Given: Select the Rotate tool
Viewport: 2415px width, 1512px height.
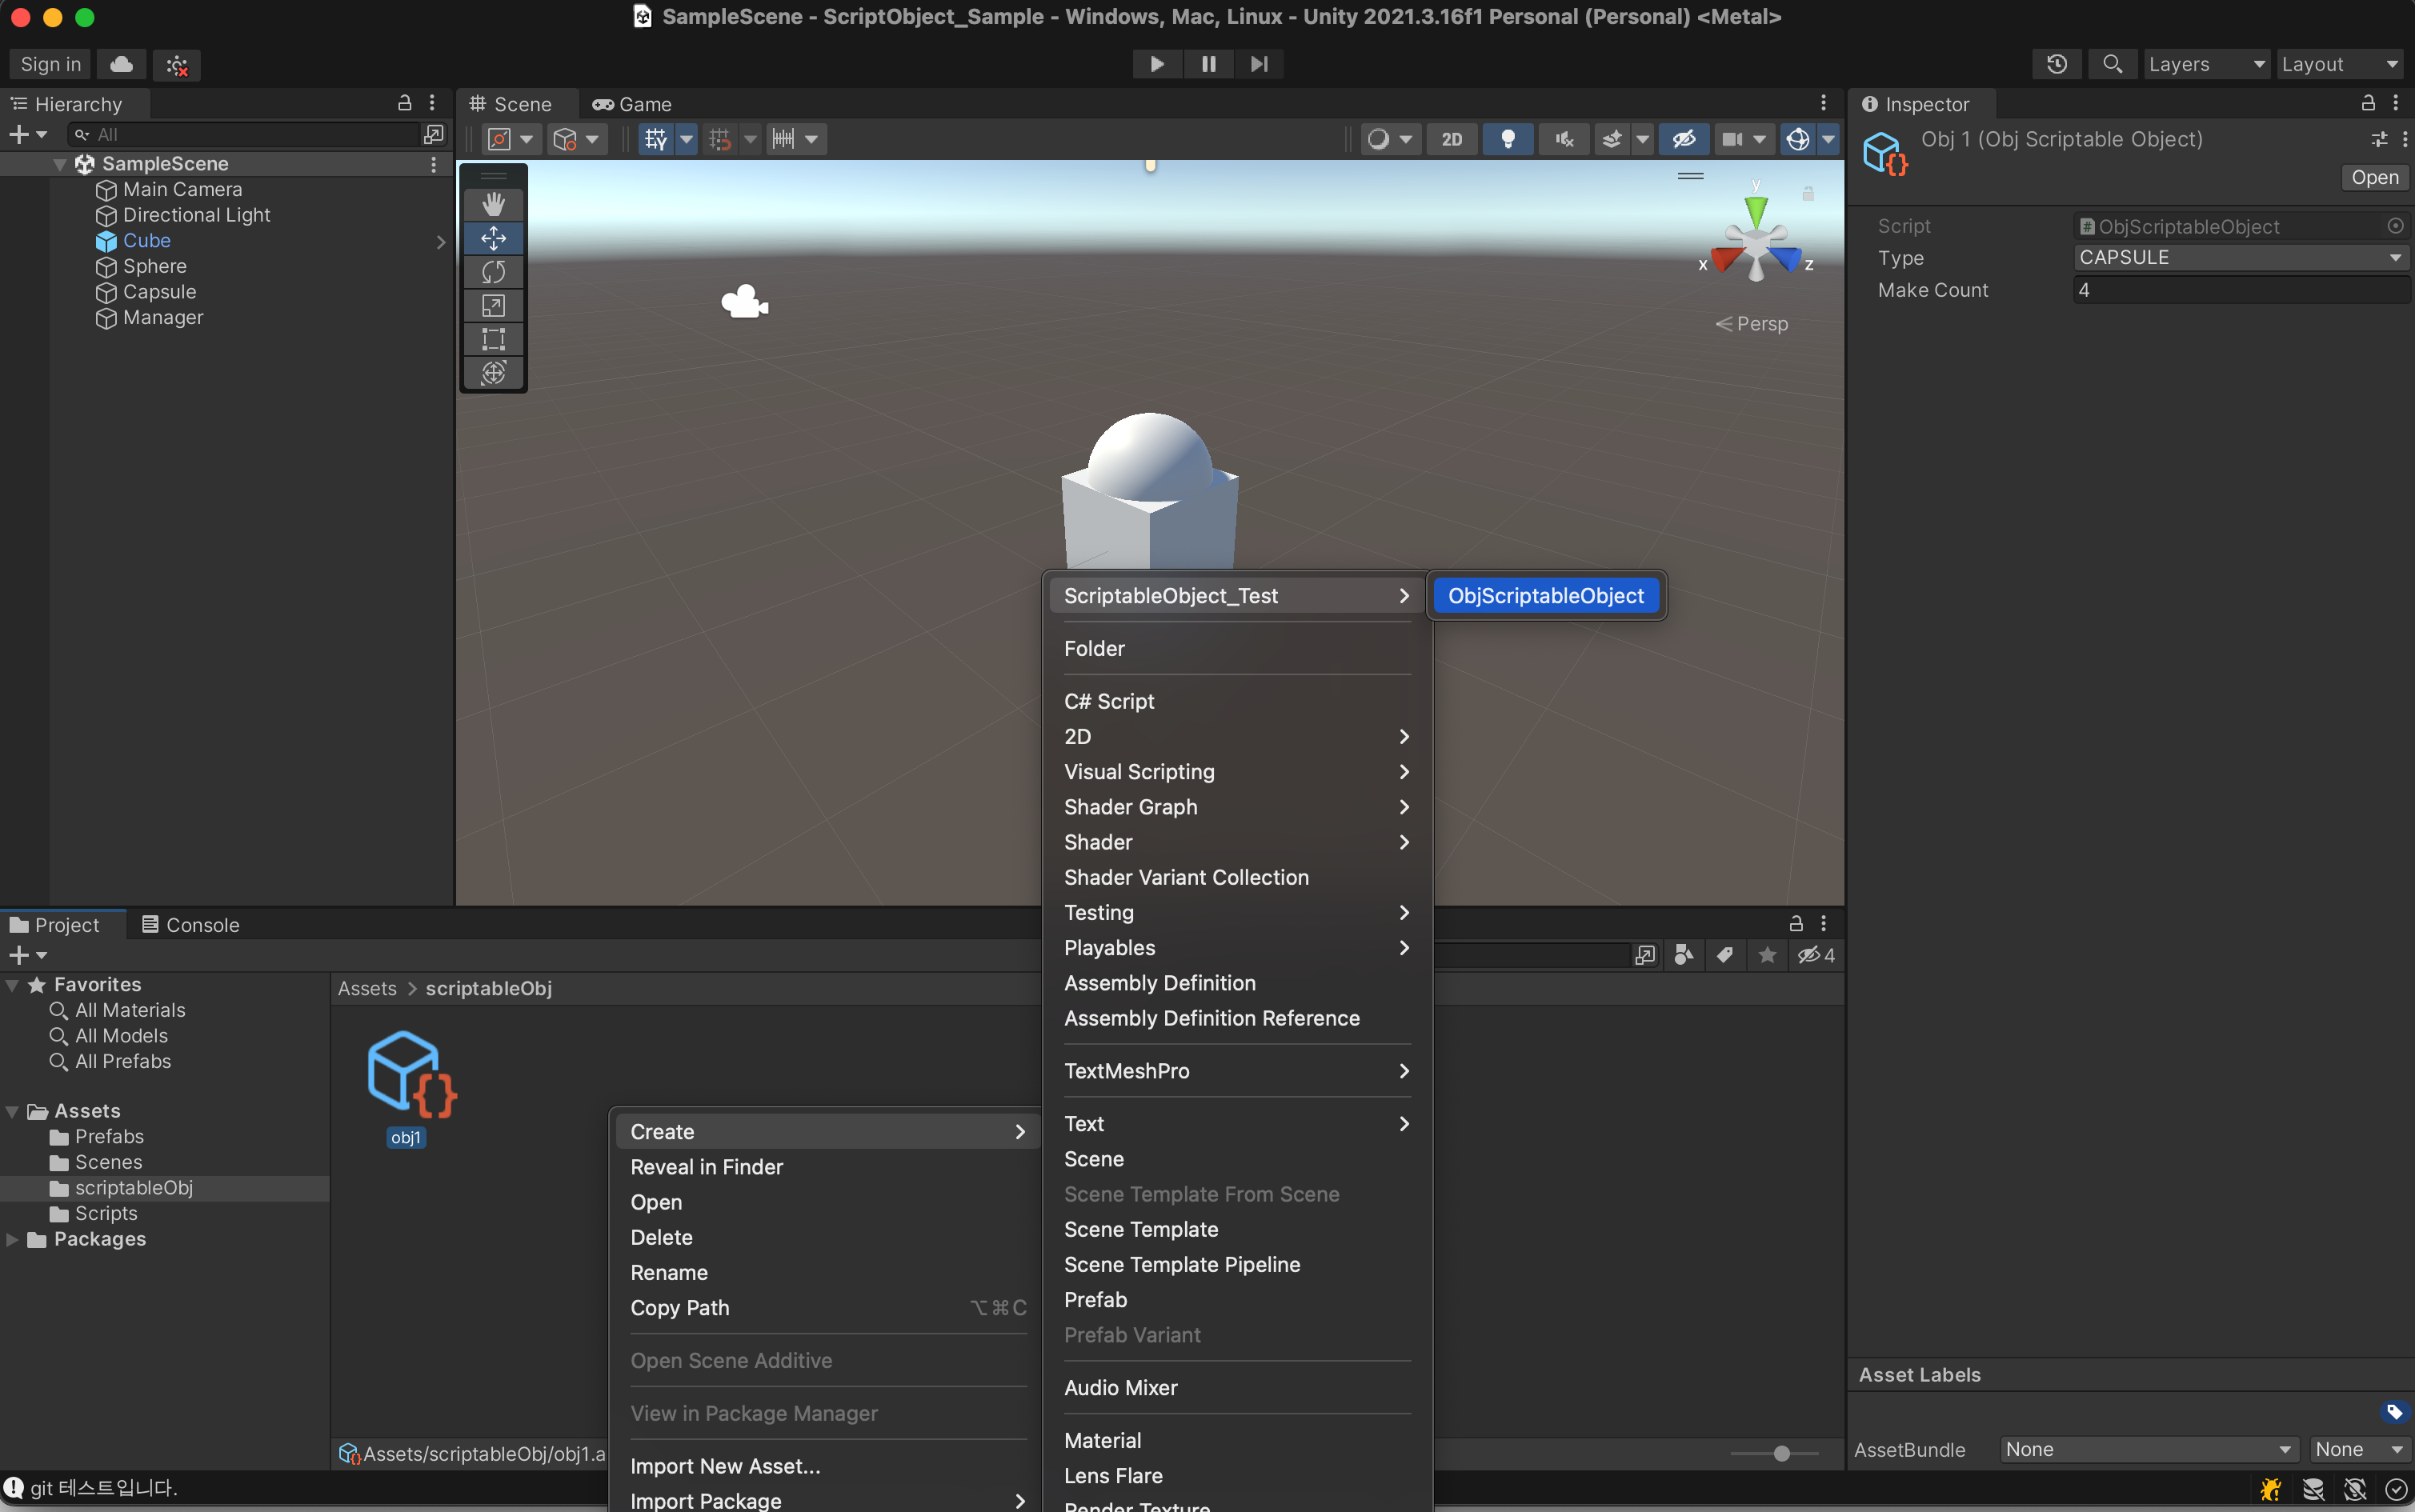Looking at the screenshot, I should pos(493,272).
